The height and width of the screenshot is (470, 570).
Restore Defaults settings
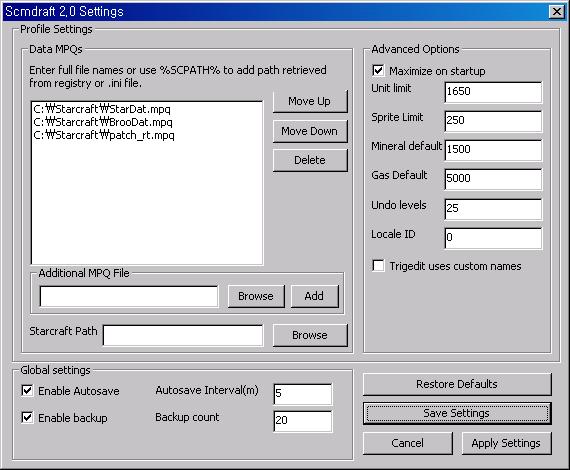[457, 384]
